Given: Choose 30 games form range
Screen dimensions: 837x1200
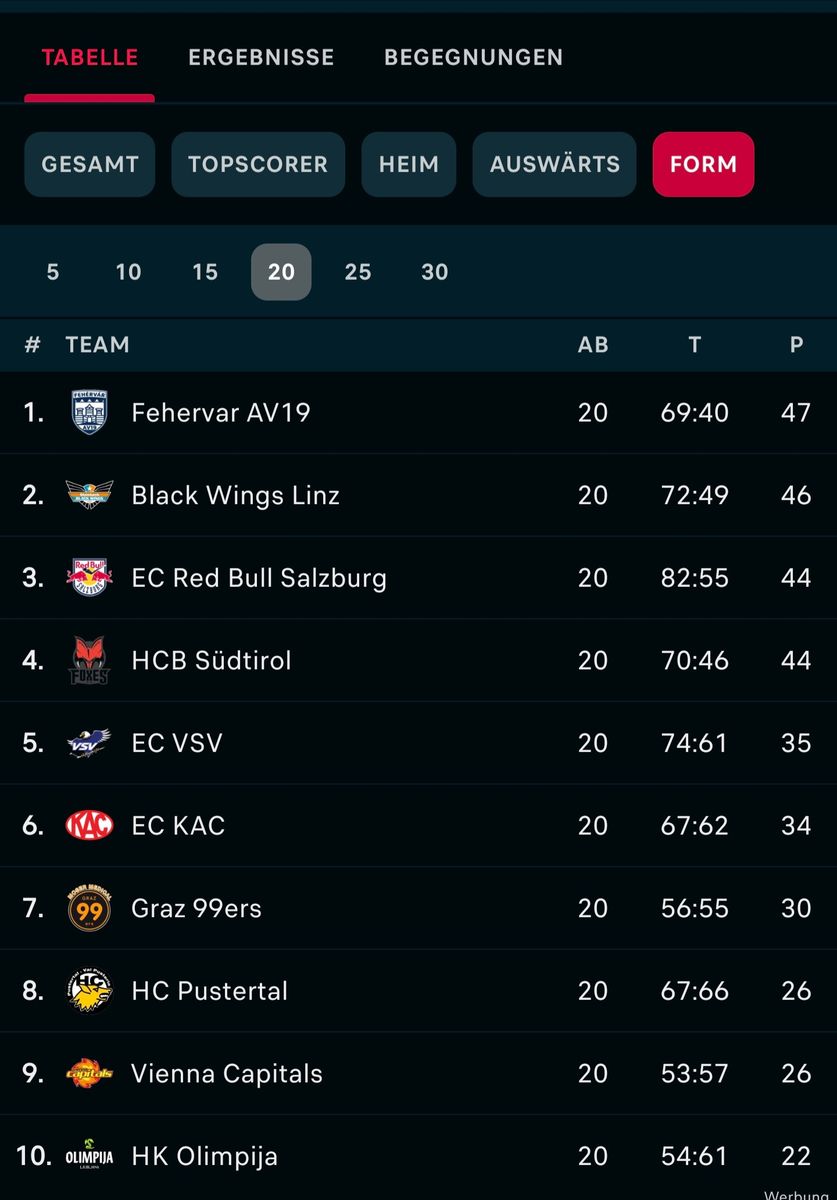Looking at the screenshot, I should coord(435,272).
